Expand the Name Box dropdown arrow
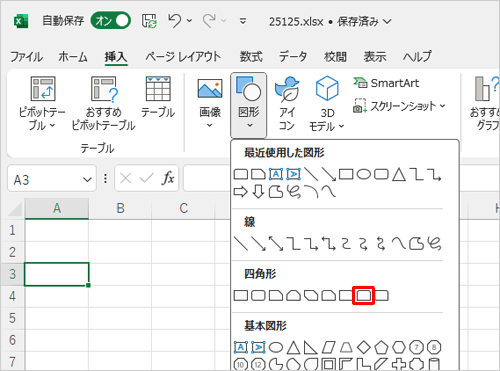The width and height of the screenshot is (500, 371). point(87,180)
